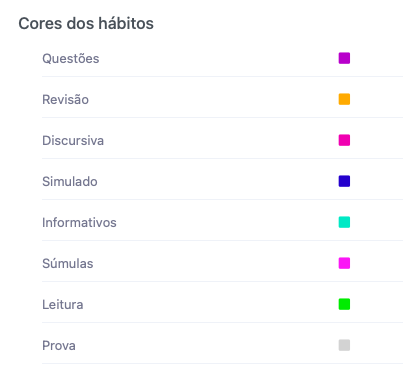The width and height of the screenshot is (403, 387).
Task: Click the Cores dos hábitos heading
Action: (x=86, y=23)
